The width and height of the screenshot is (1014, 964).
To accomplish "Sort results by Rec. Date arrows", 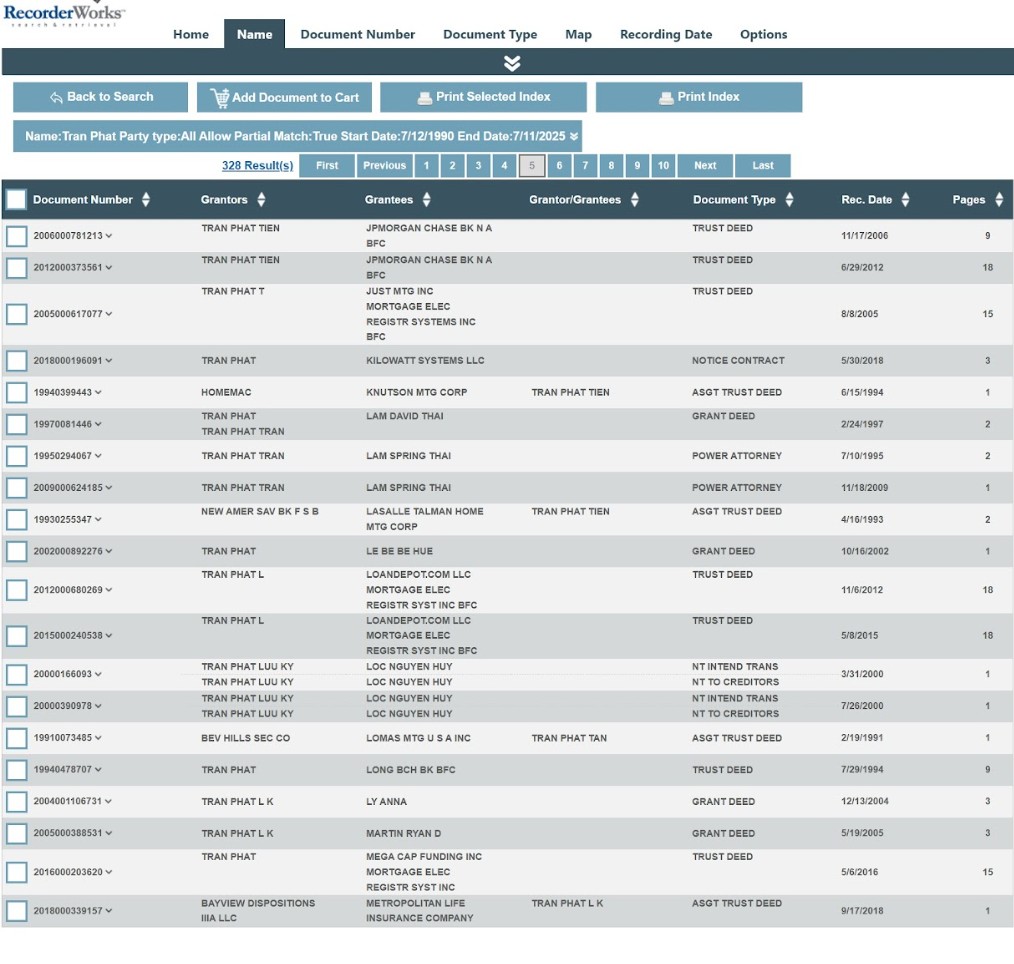I will pyautogui.click(x=905, y=200).
